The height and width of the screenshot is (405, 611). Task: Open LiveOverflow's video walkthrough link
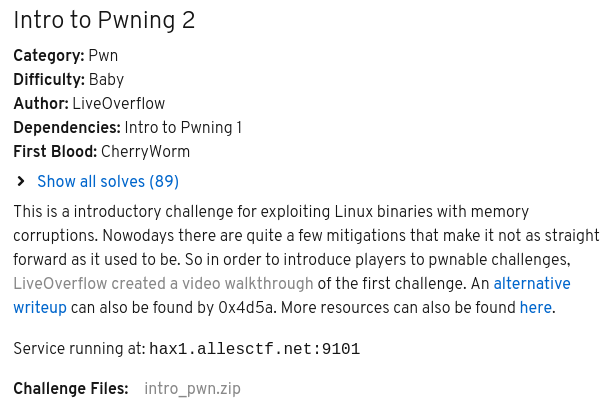pos(165,284)
